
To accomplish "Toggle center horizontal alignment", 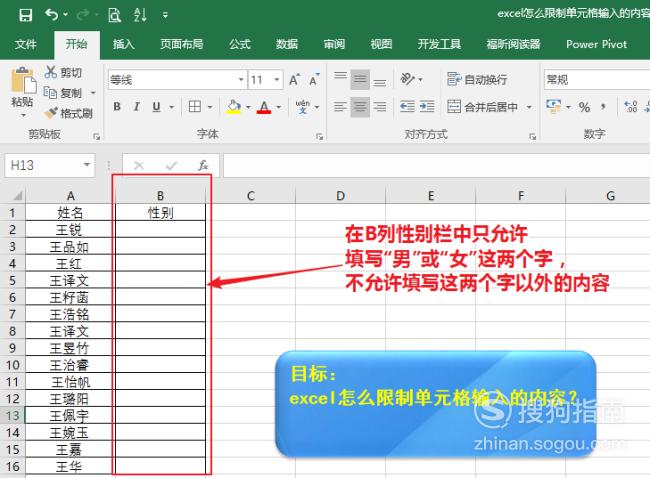I will point(360,107).
